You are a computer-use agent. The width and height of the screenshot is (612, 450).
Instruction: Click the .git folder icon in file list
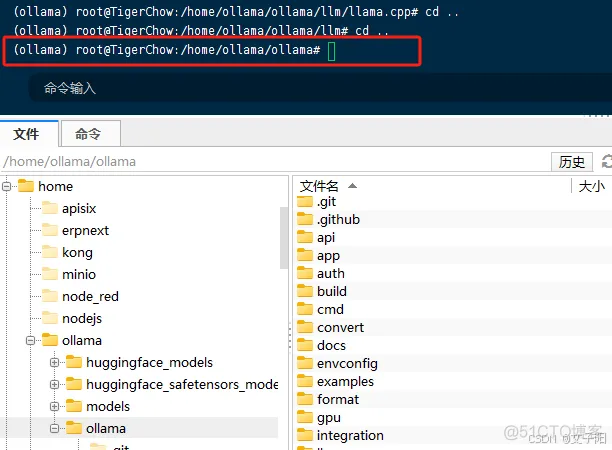(305, 202)
